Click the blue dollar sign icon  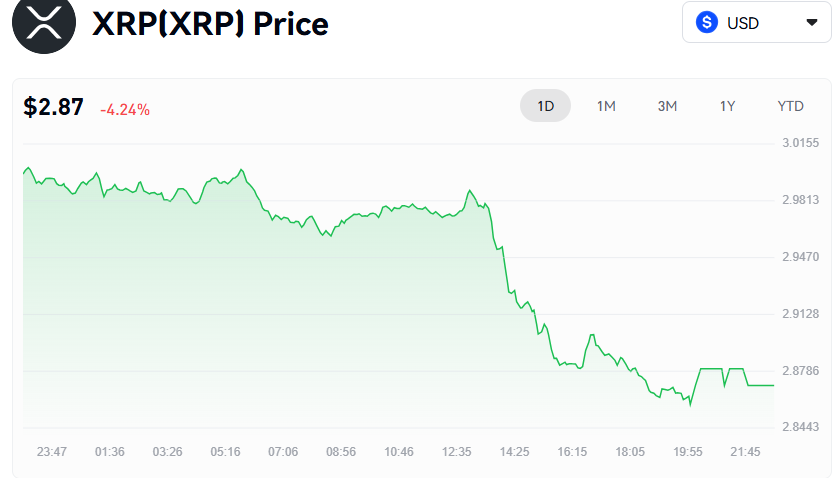pos(708,23)
